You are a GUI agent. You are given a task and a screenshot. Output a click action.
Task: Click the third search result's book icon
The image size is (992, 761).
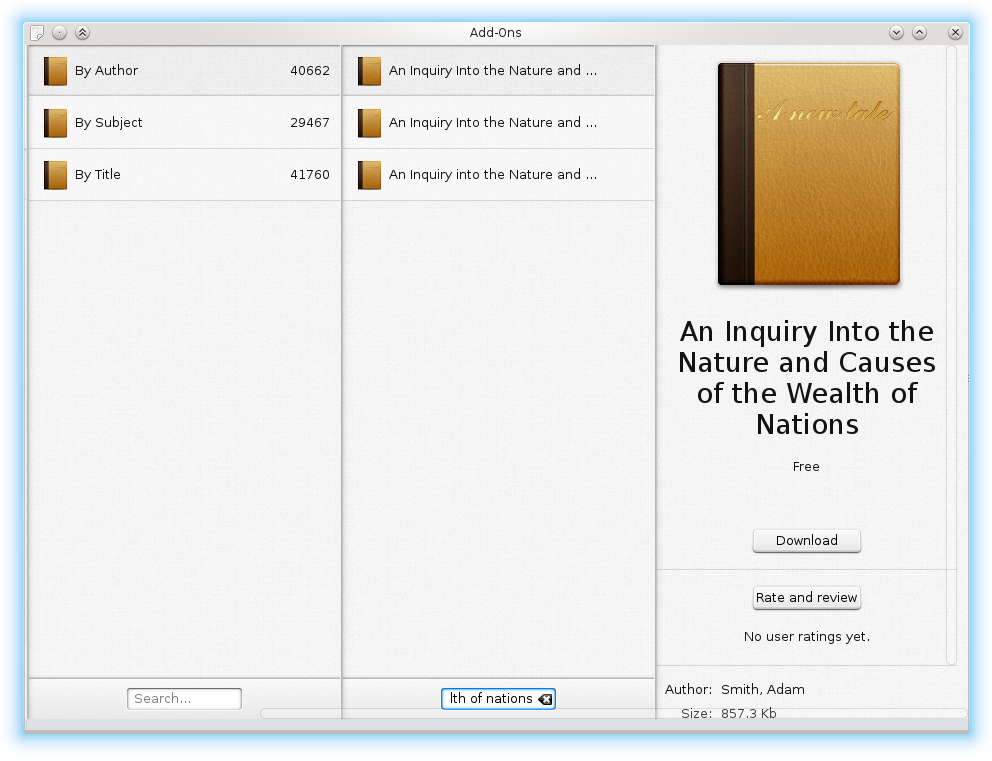[369, 175]
